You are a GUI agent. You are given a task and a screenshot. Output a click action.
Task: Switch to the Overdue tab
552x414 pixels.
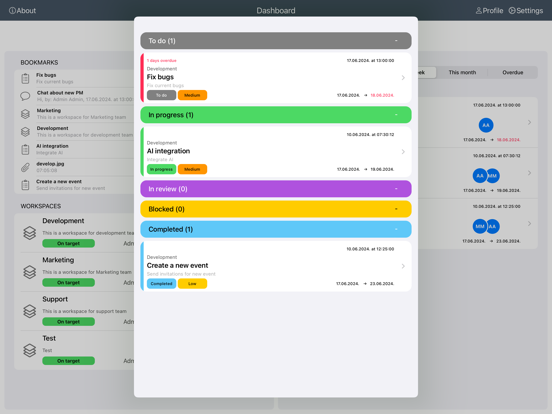[513, 73]
